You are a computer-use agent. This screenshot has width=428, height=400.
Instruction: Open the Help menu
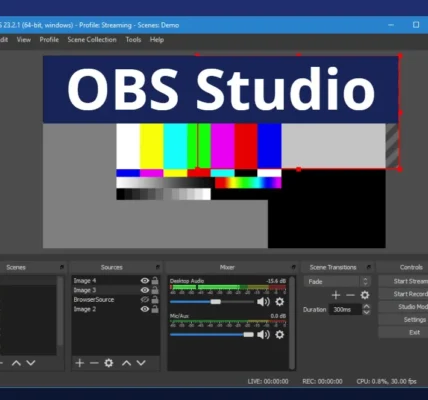[x=157, y=40]
